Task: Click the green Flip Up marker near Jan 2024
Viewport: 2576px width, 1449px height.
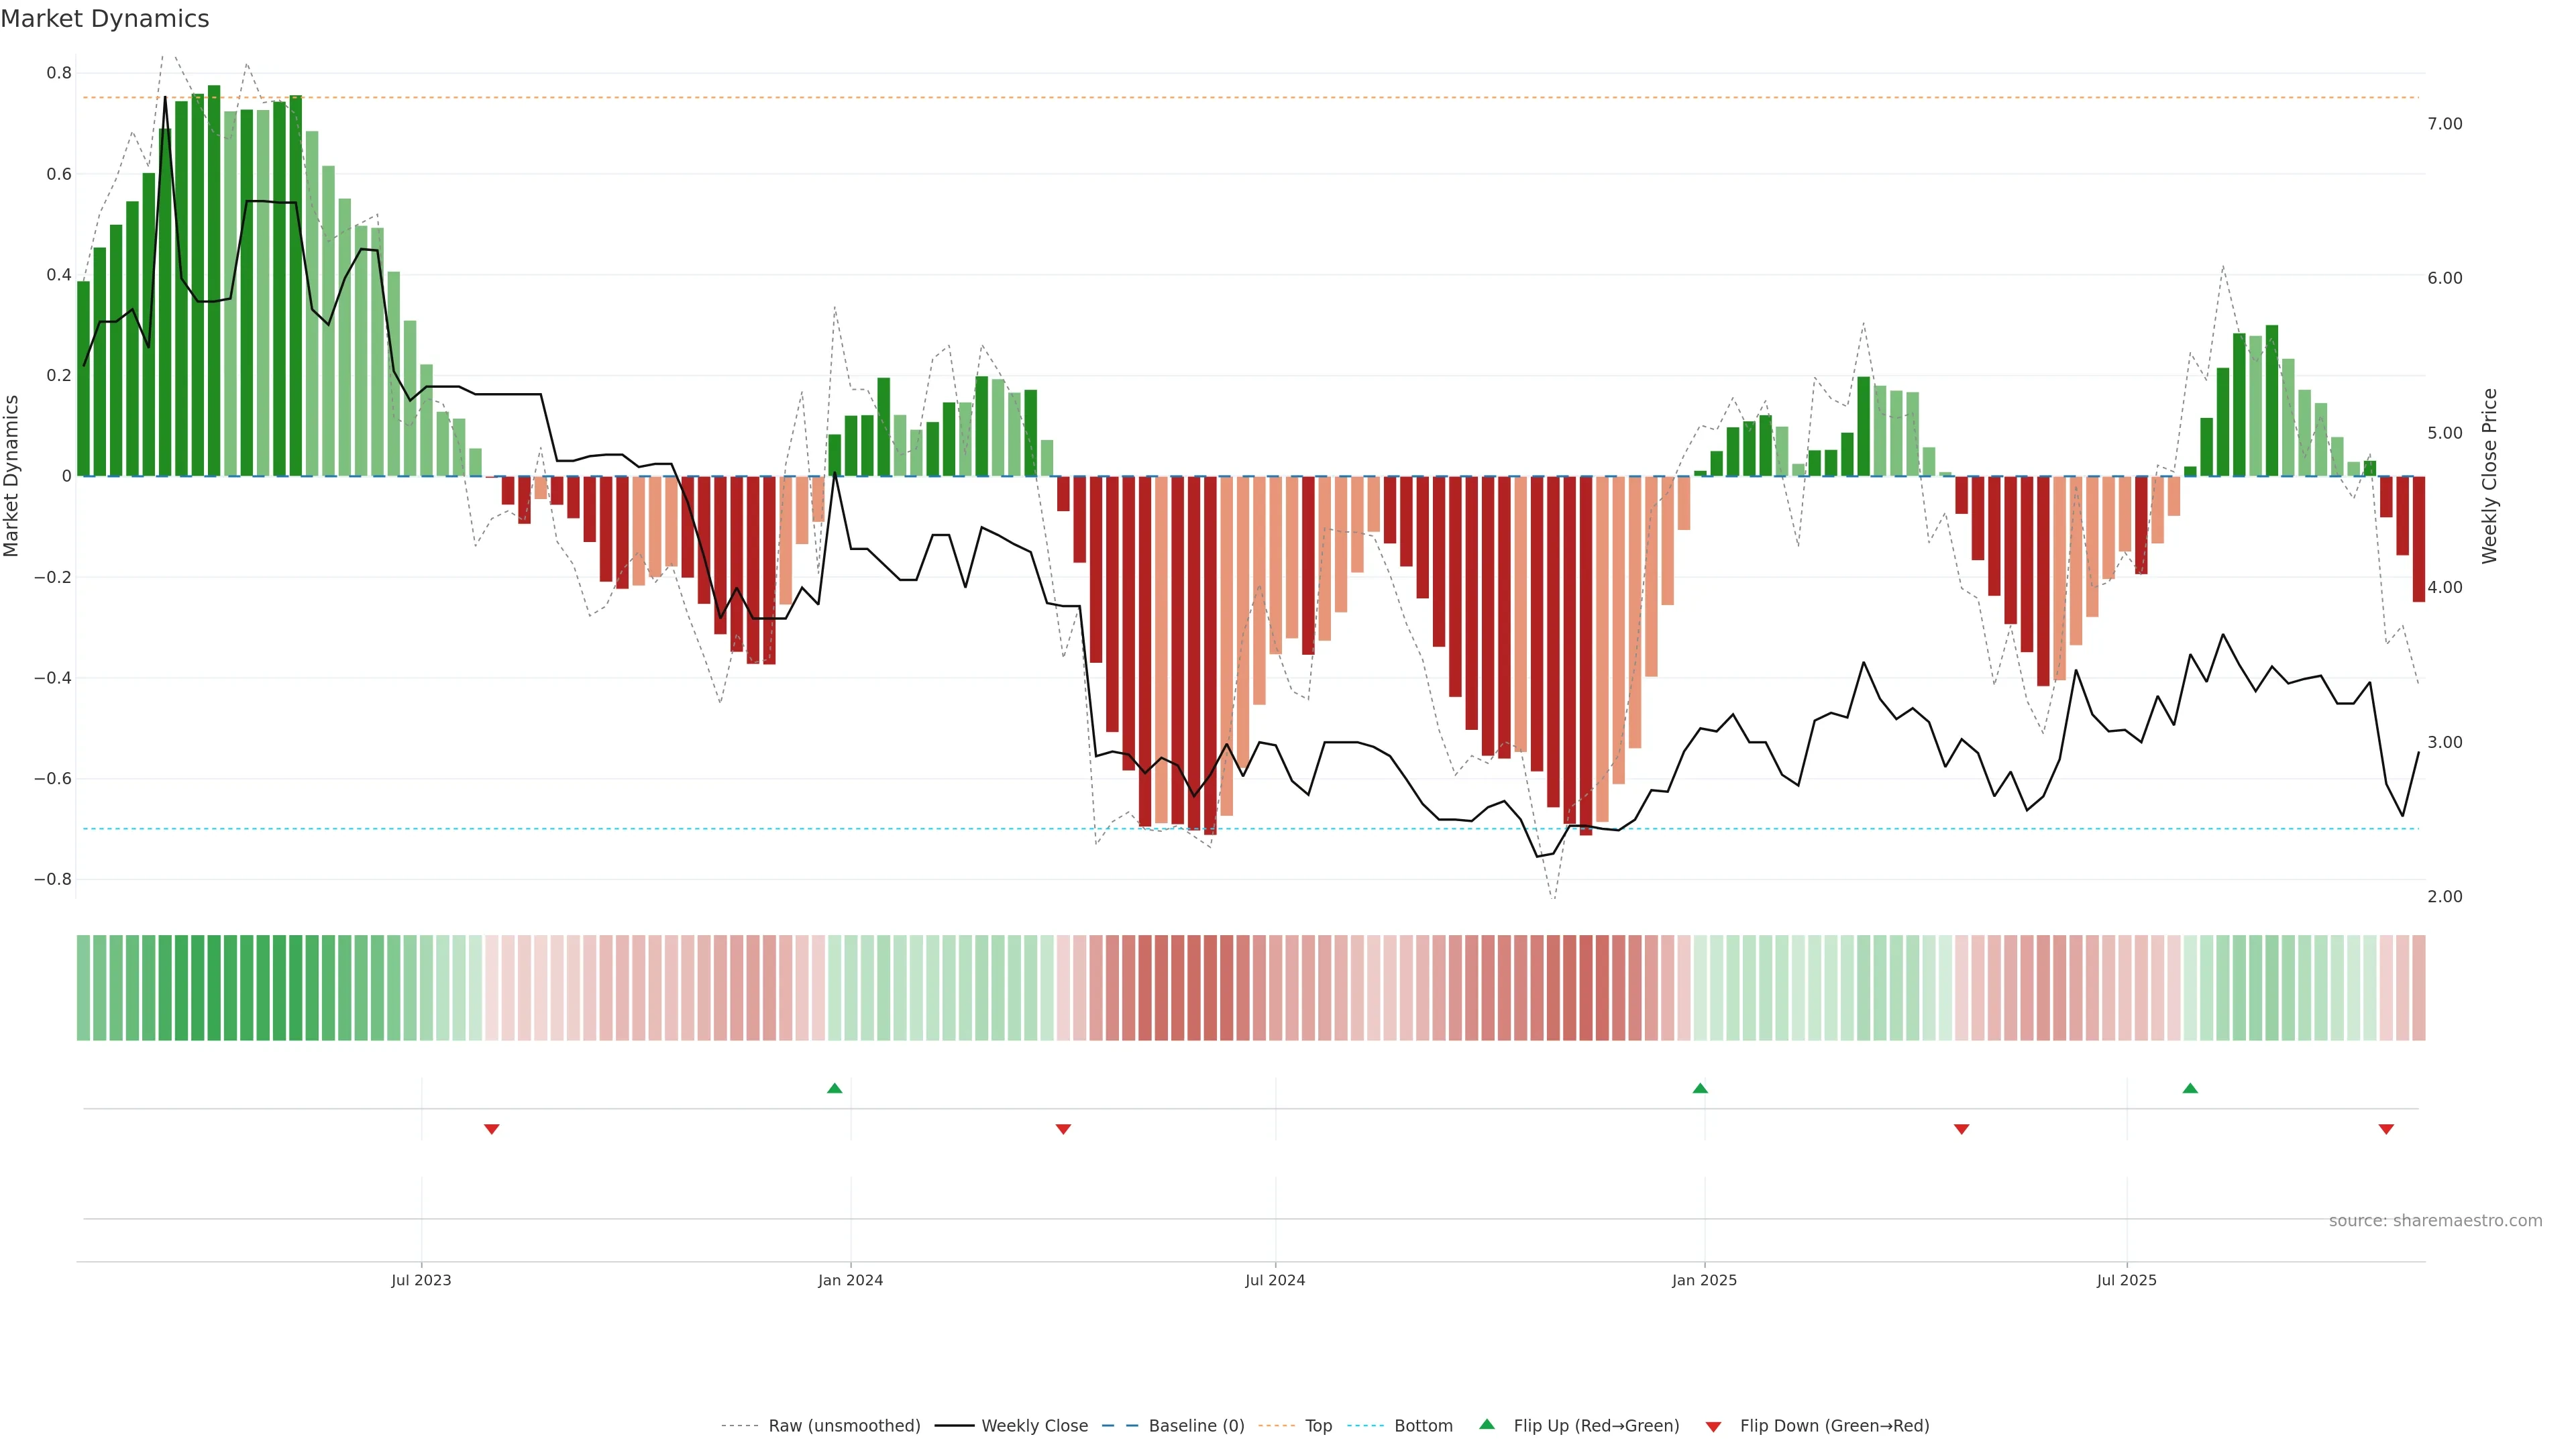Action: [x=835, y=1088]
